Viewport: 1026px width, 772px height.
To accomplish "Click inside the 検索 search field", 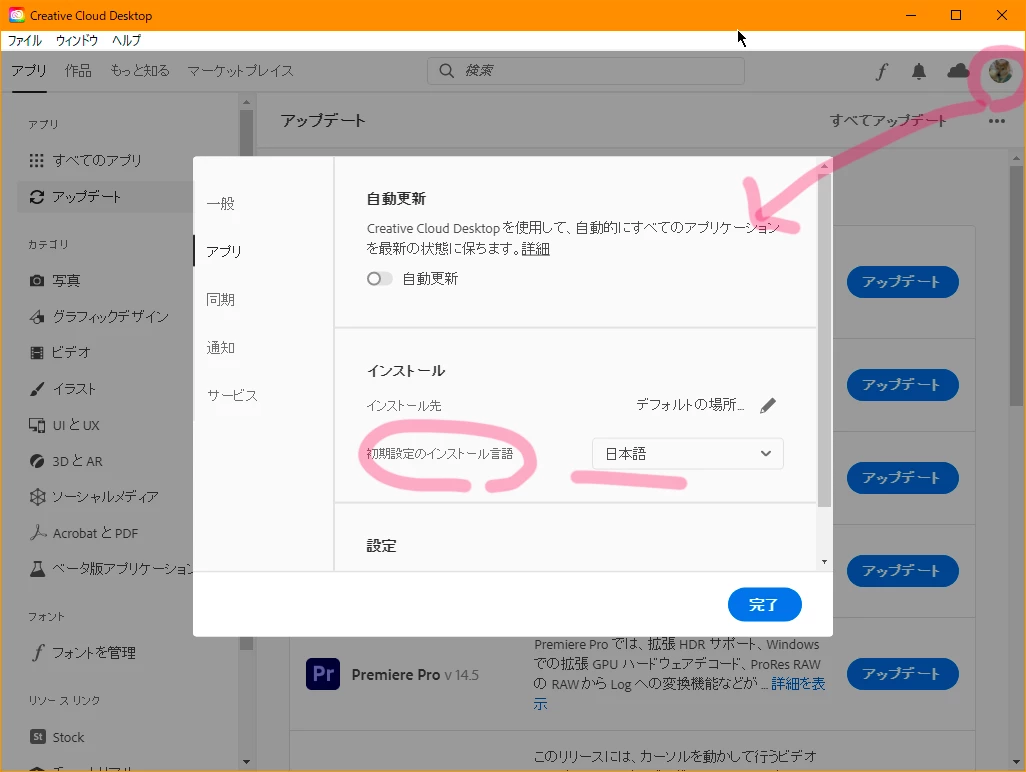I will point(586,71).
